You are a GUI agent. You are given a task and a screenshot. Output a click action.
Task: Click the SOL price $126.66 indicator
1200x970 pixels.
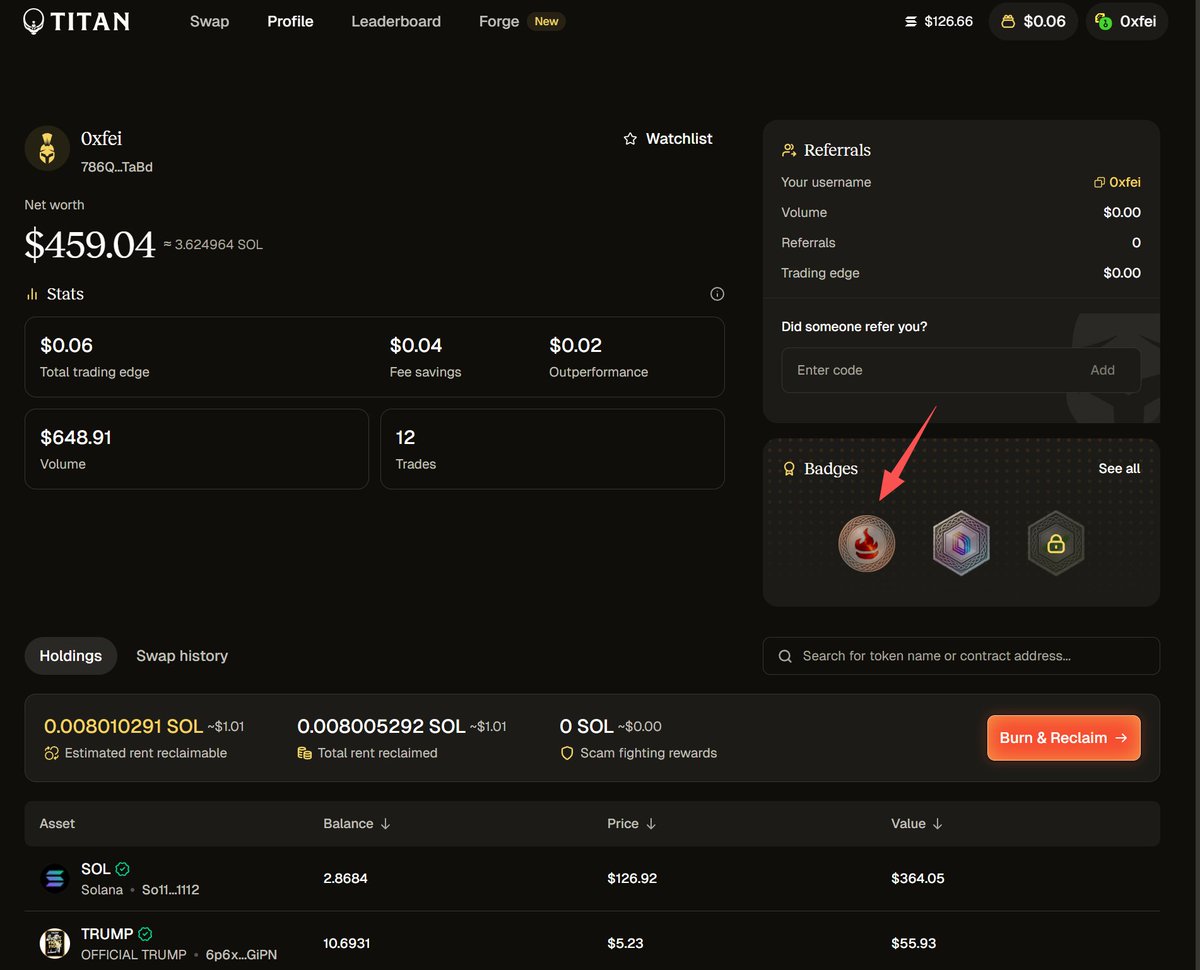coord(938,21)
